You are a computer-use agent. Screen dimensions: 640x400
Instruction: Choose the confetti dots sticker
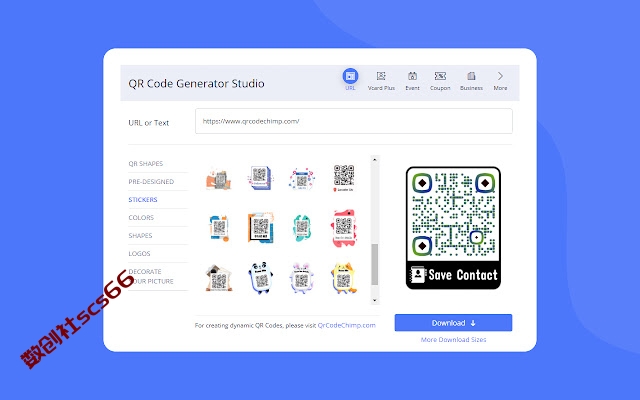point(302,179)
